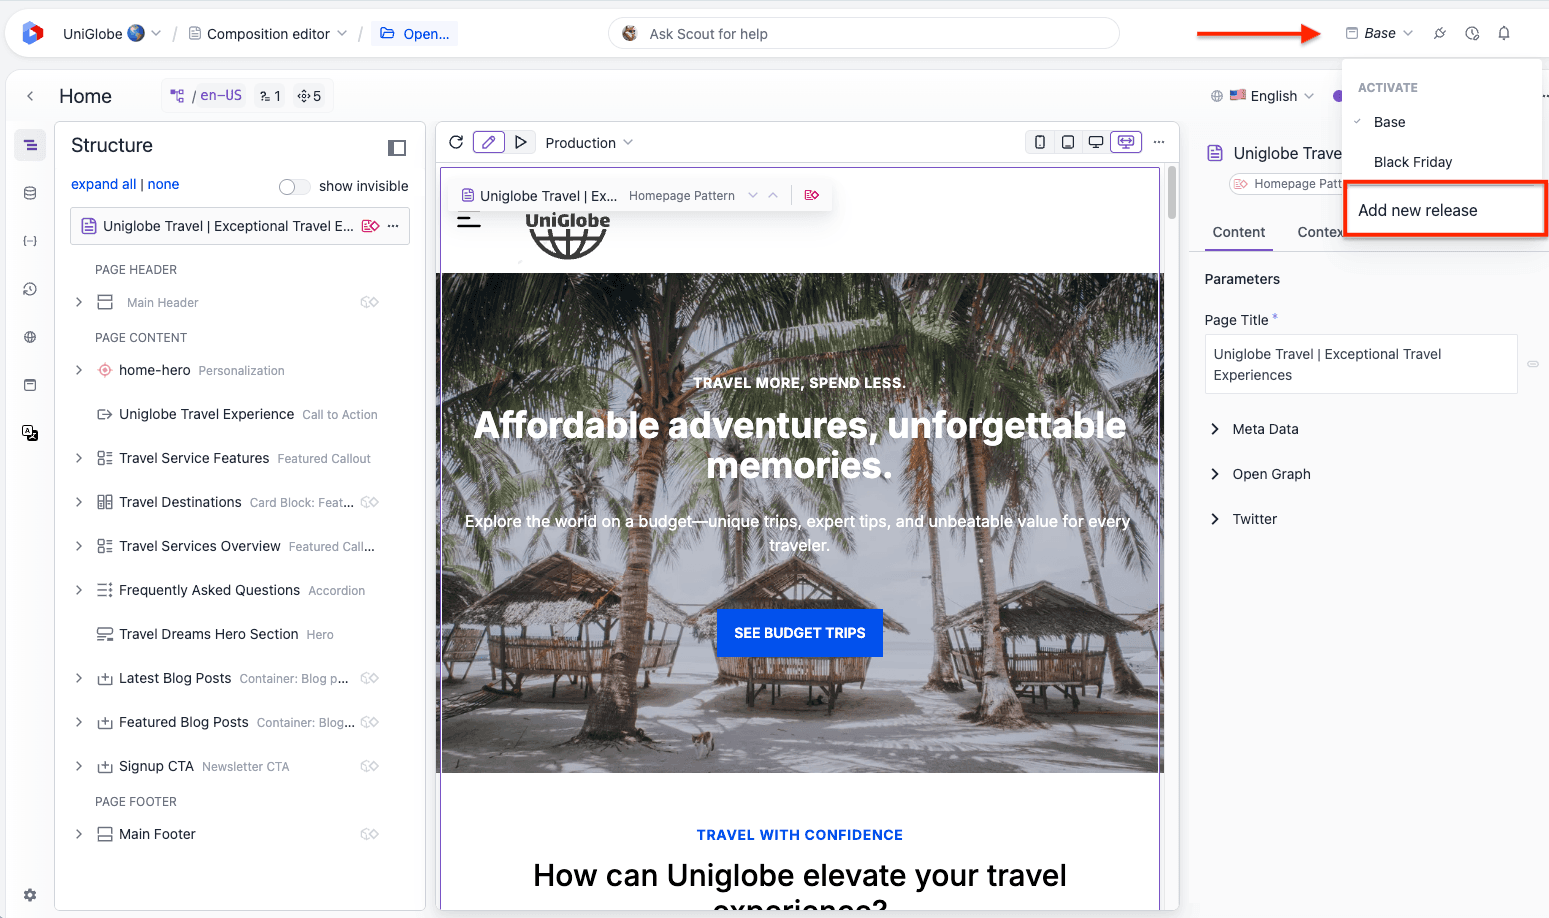Image resolution: width=1549 pixels, height=918 pixels.
Task: Open the database icon in left sidebar
Action: pos(30,193)
